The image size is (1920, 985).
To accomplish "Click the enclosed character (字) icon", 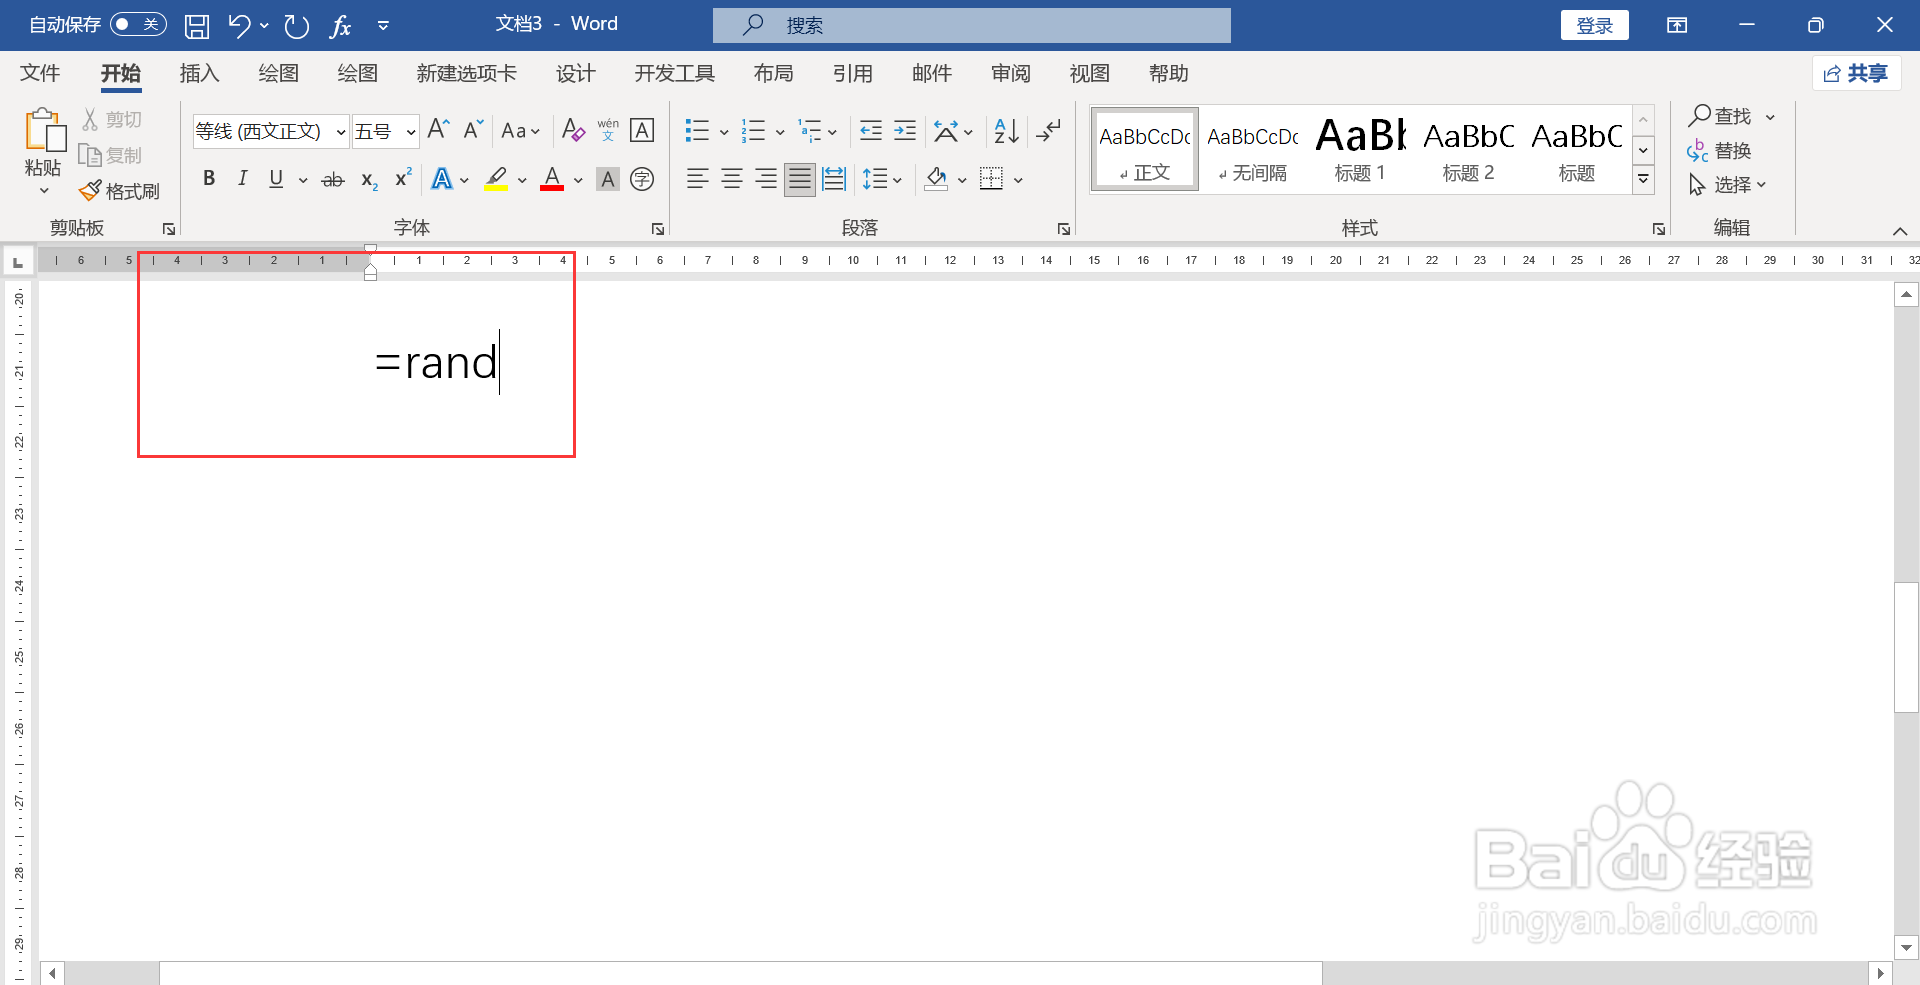I will coord(642,179).
